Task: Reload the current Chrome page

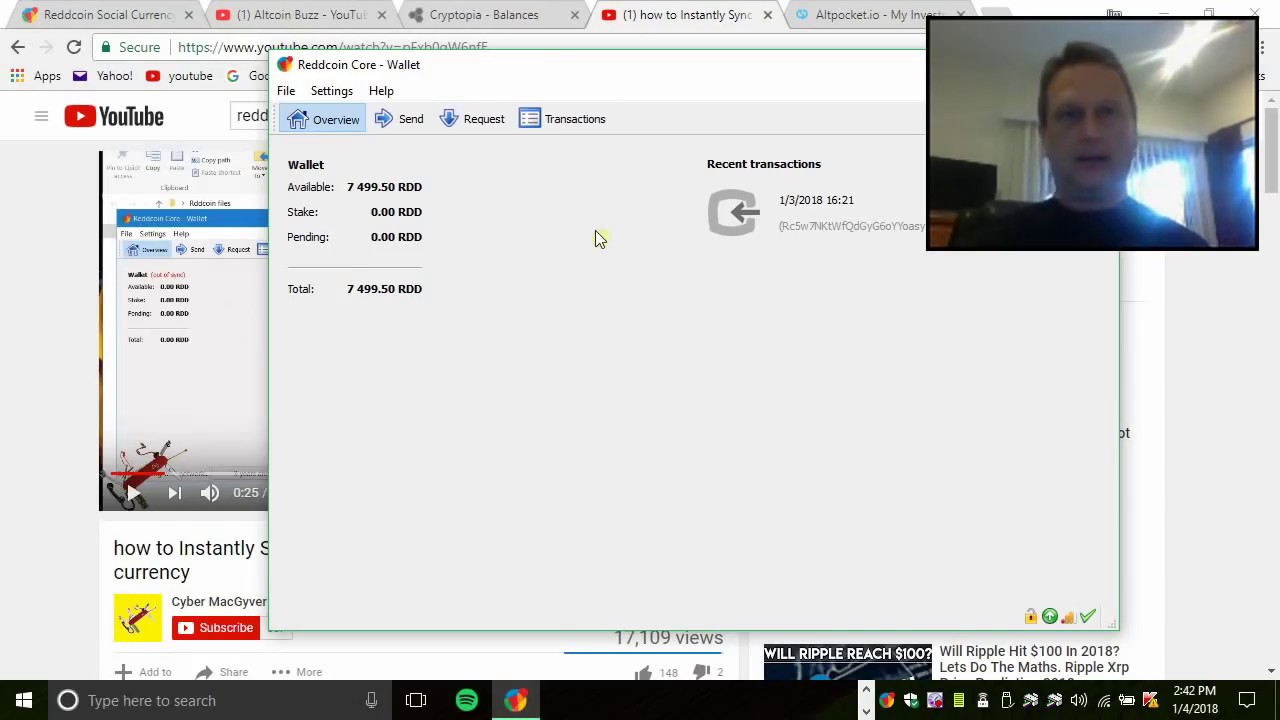Action: 74,47
